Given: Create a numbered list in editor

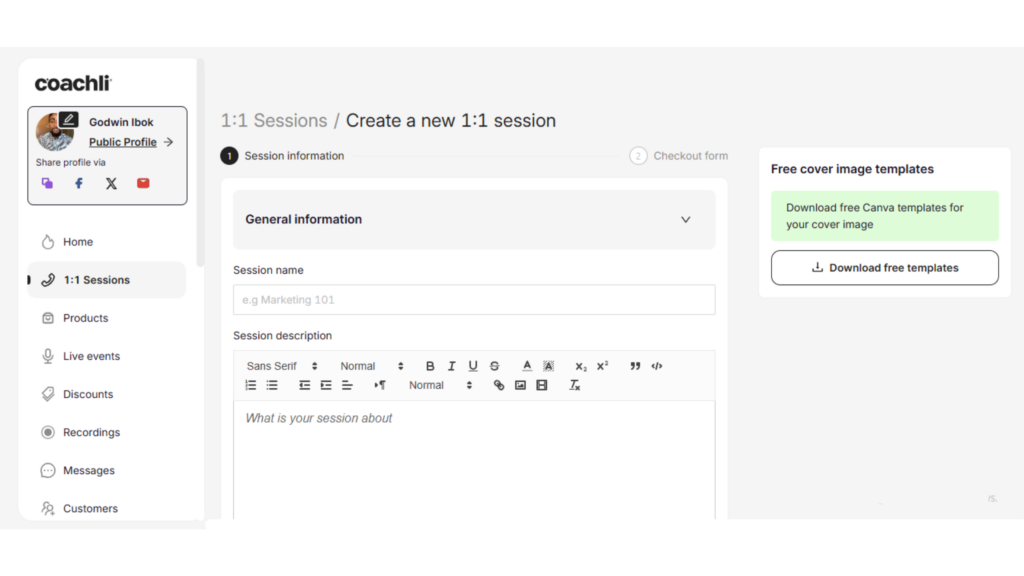Looking at the screenshot, I should [x=251, y=385].
